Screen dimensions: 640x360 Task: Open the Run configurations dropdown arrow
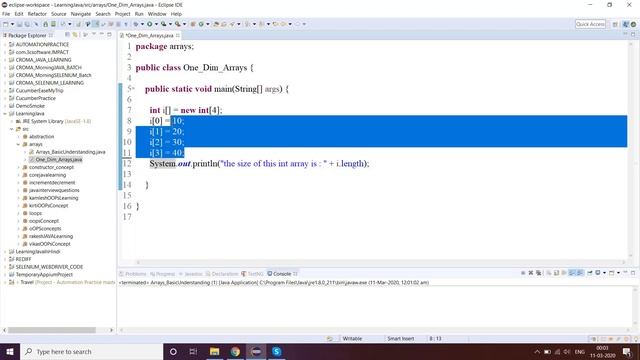pos(156,24)
